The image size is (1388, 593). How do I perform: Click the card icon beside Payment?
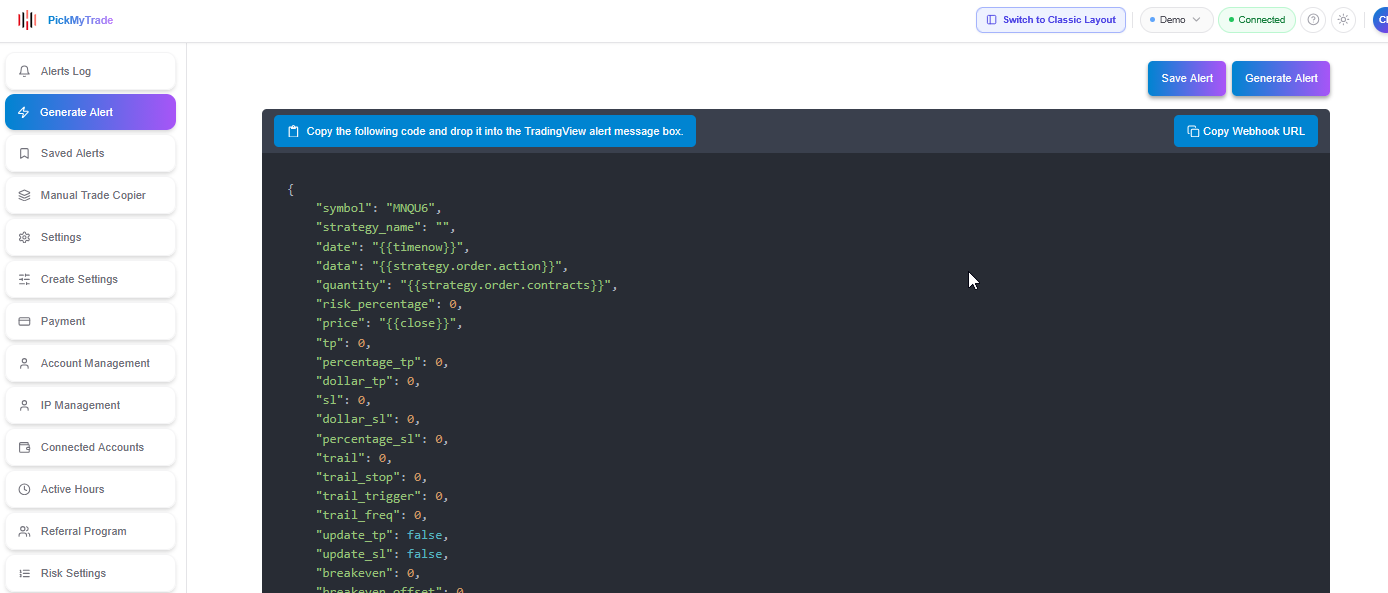coord(24,321)
